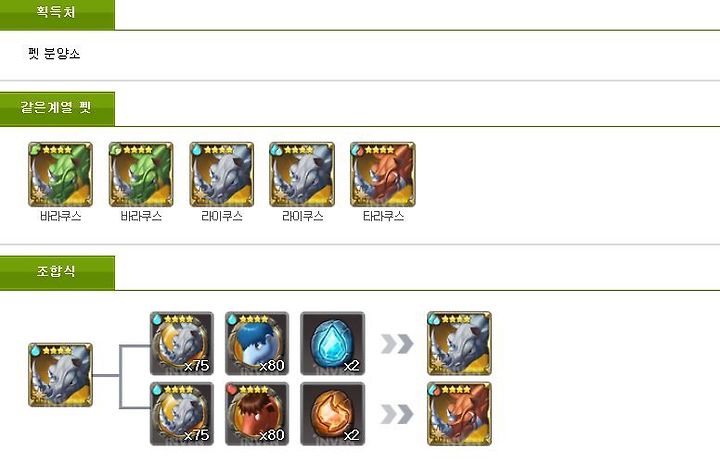Click the 펫 분양소 text
This screenshot has height=463, width=720.
tap(54, 54)
